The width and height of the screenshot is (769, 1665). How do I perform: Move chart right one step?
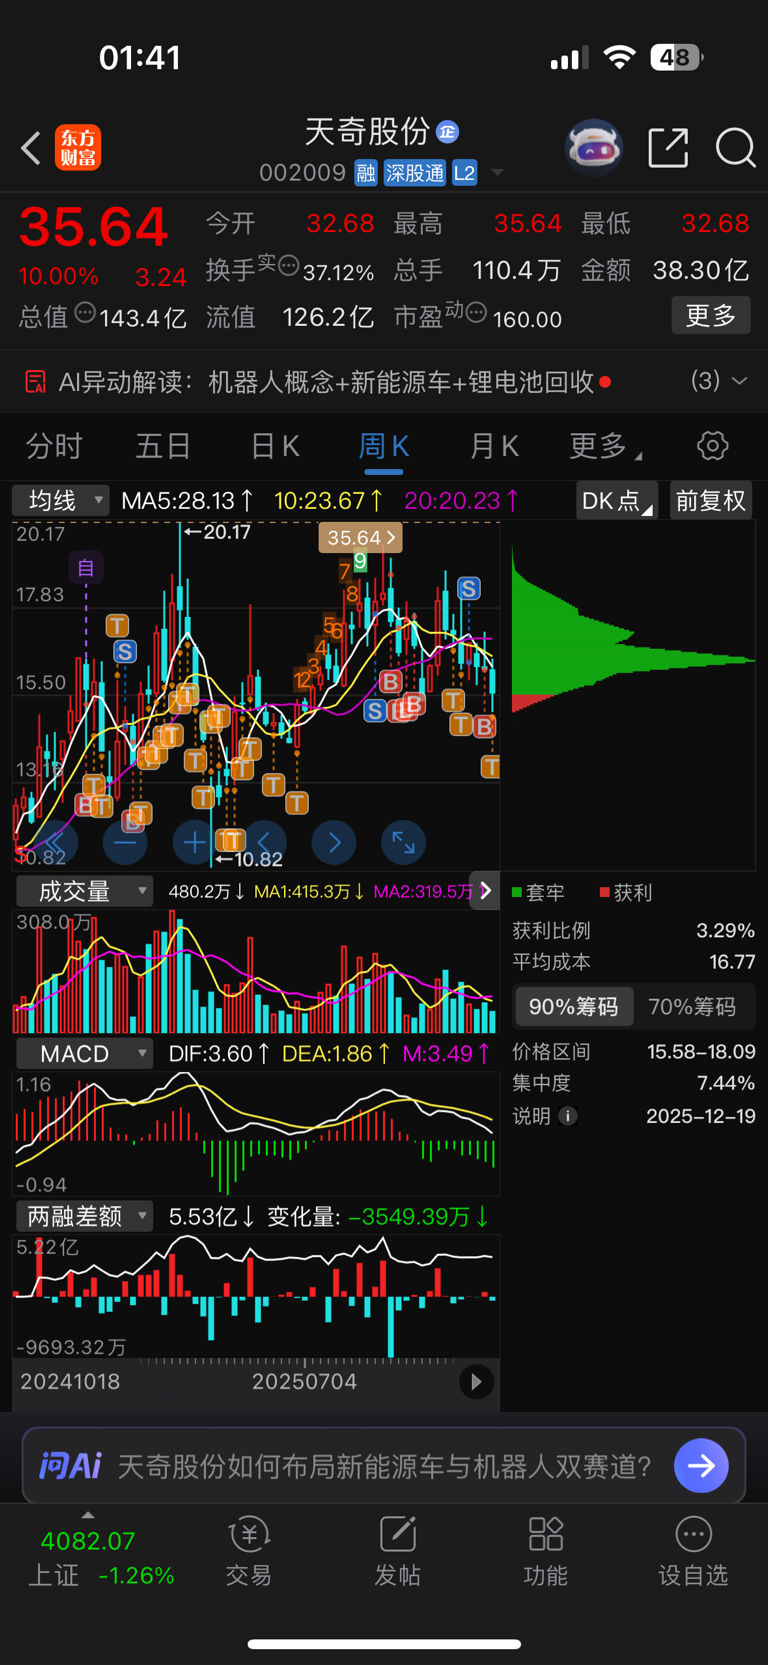coord(334,843)
